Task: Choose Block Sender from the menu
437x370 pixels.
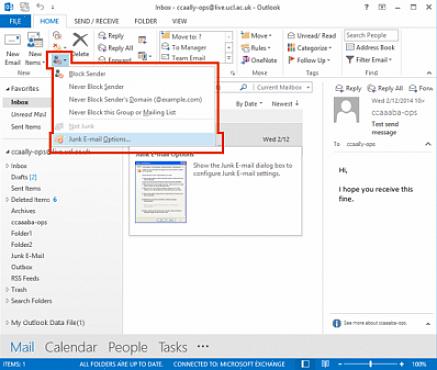Action: click(133, 74)
